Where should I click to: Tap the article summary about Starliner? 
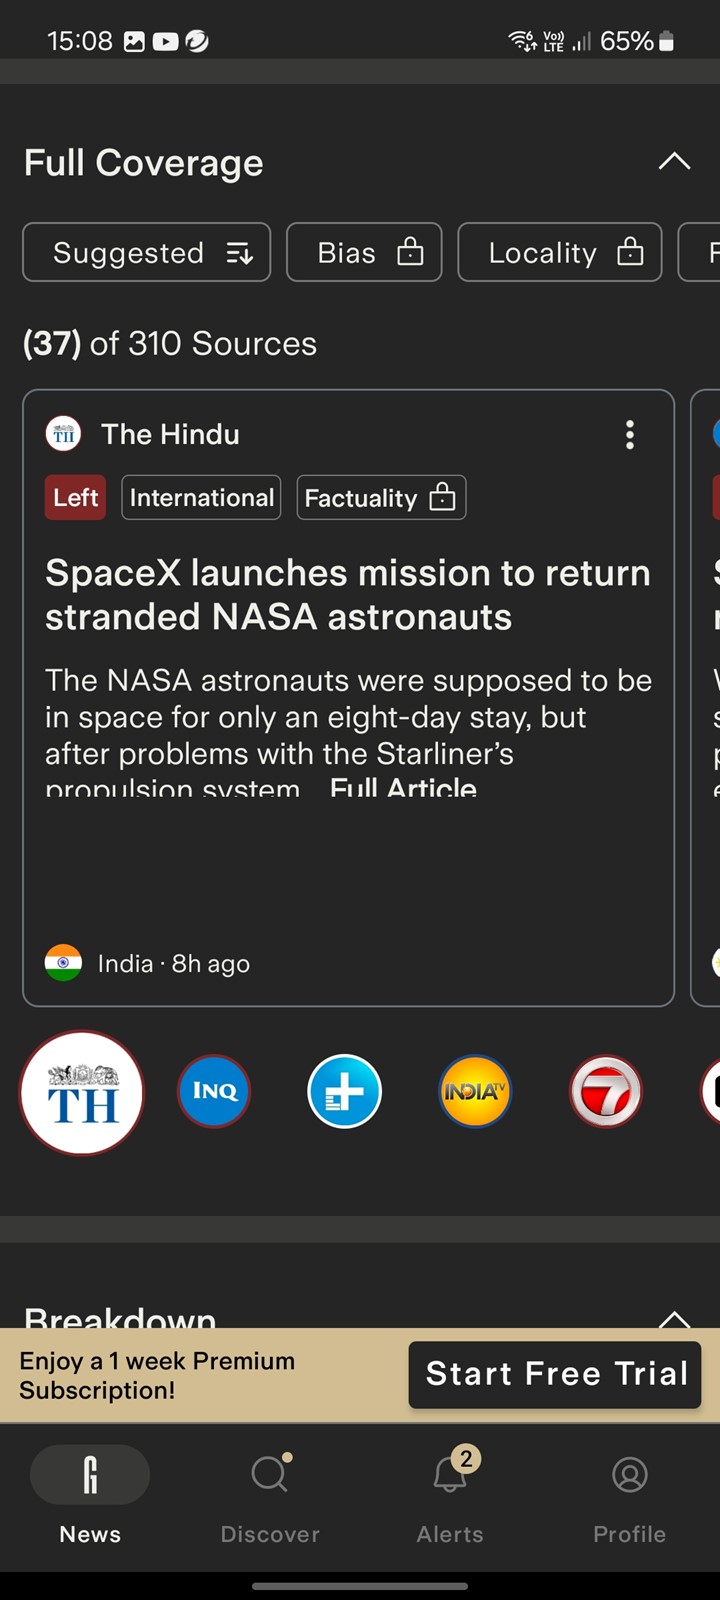coord(348,732)
